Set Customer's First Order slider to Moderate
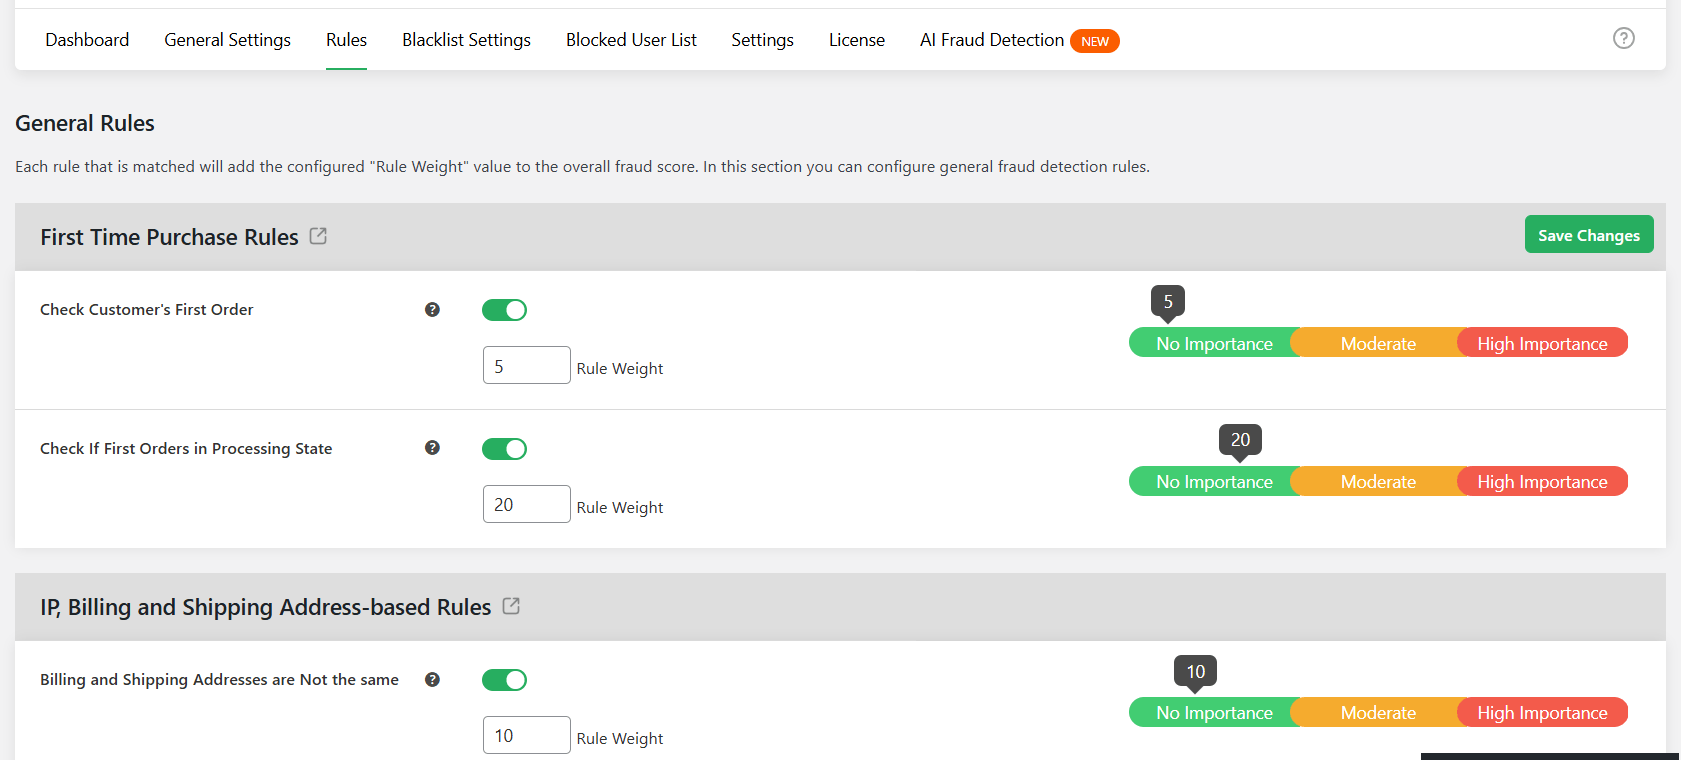 pyautogui.click(x=1378, y=343)
